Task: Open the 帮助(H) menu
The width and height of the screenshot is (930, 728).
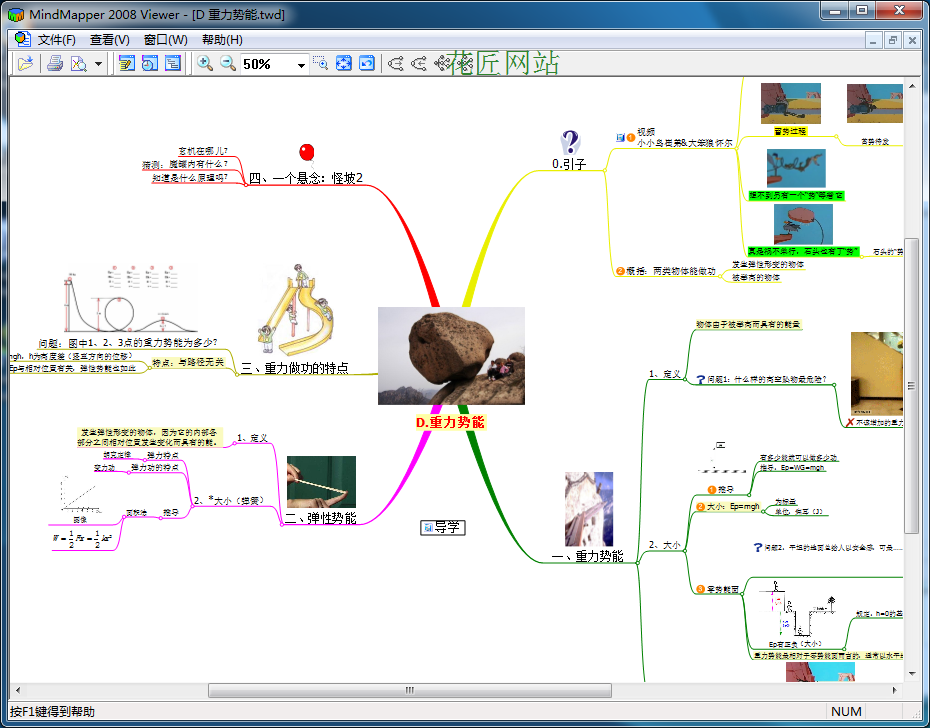Action: (x=222, y=40)
